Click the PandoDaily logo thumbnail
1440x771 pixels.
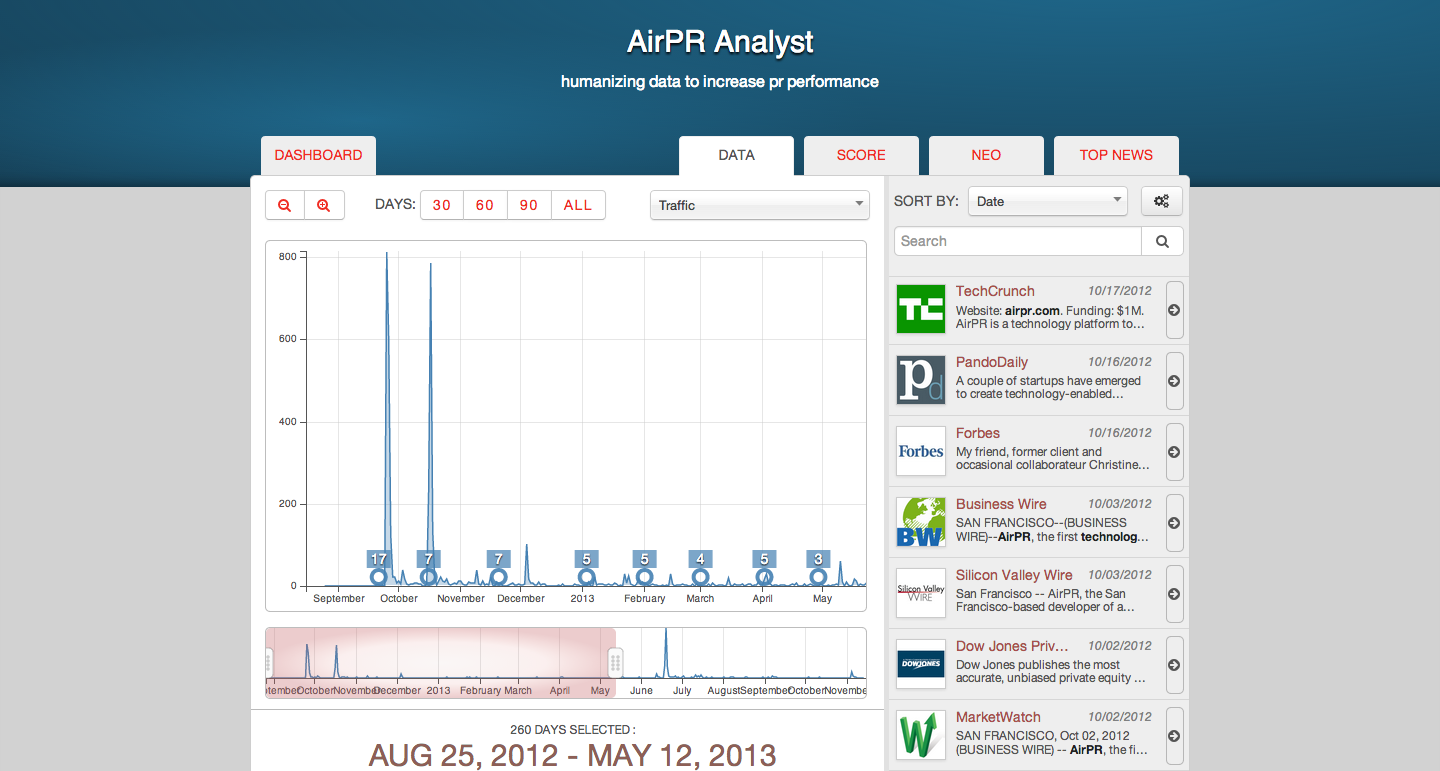click(x=921, y=381)
